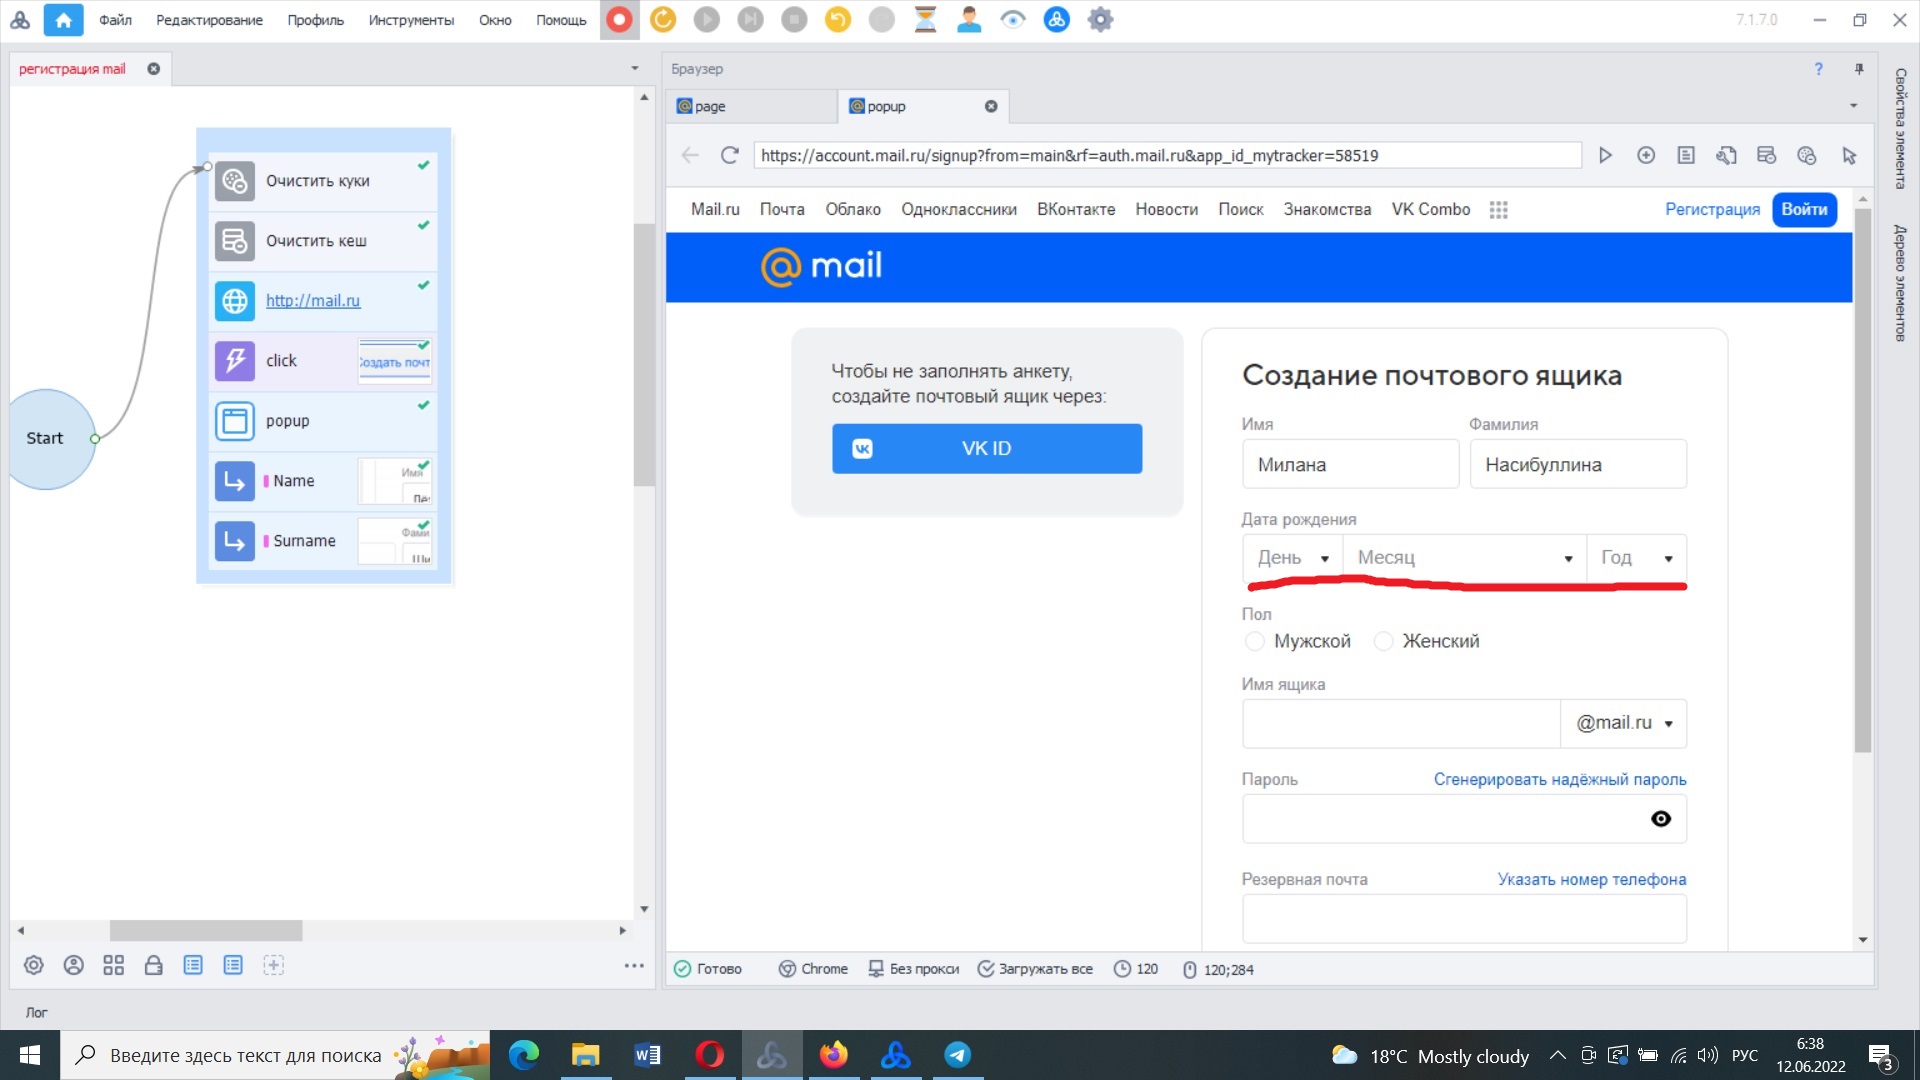Click the orange restart arrow icon

663,20
